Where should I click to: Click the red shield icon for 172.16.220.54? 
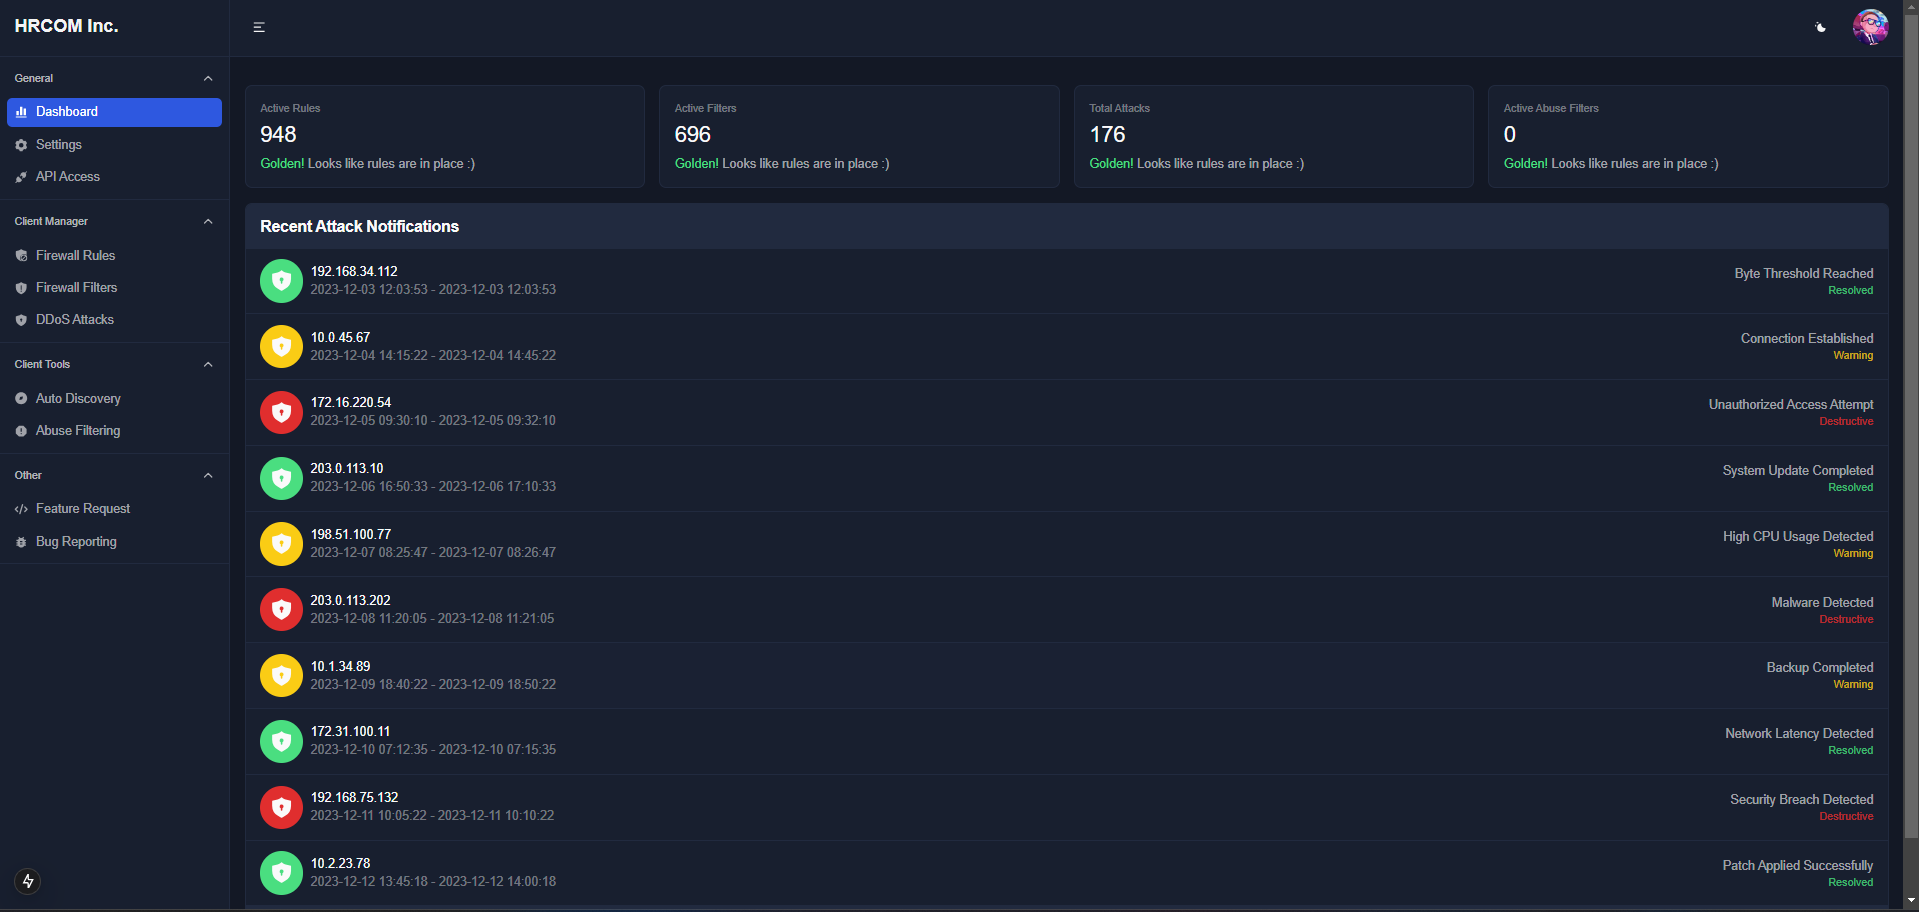point(281,412)
